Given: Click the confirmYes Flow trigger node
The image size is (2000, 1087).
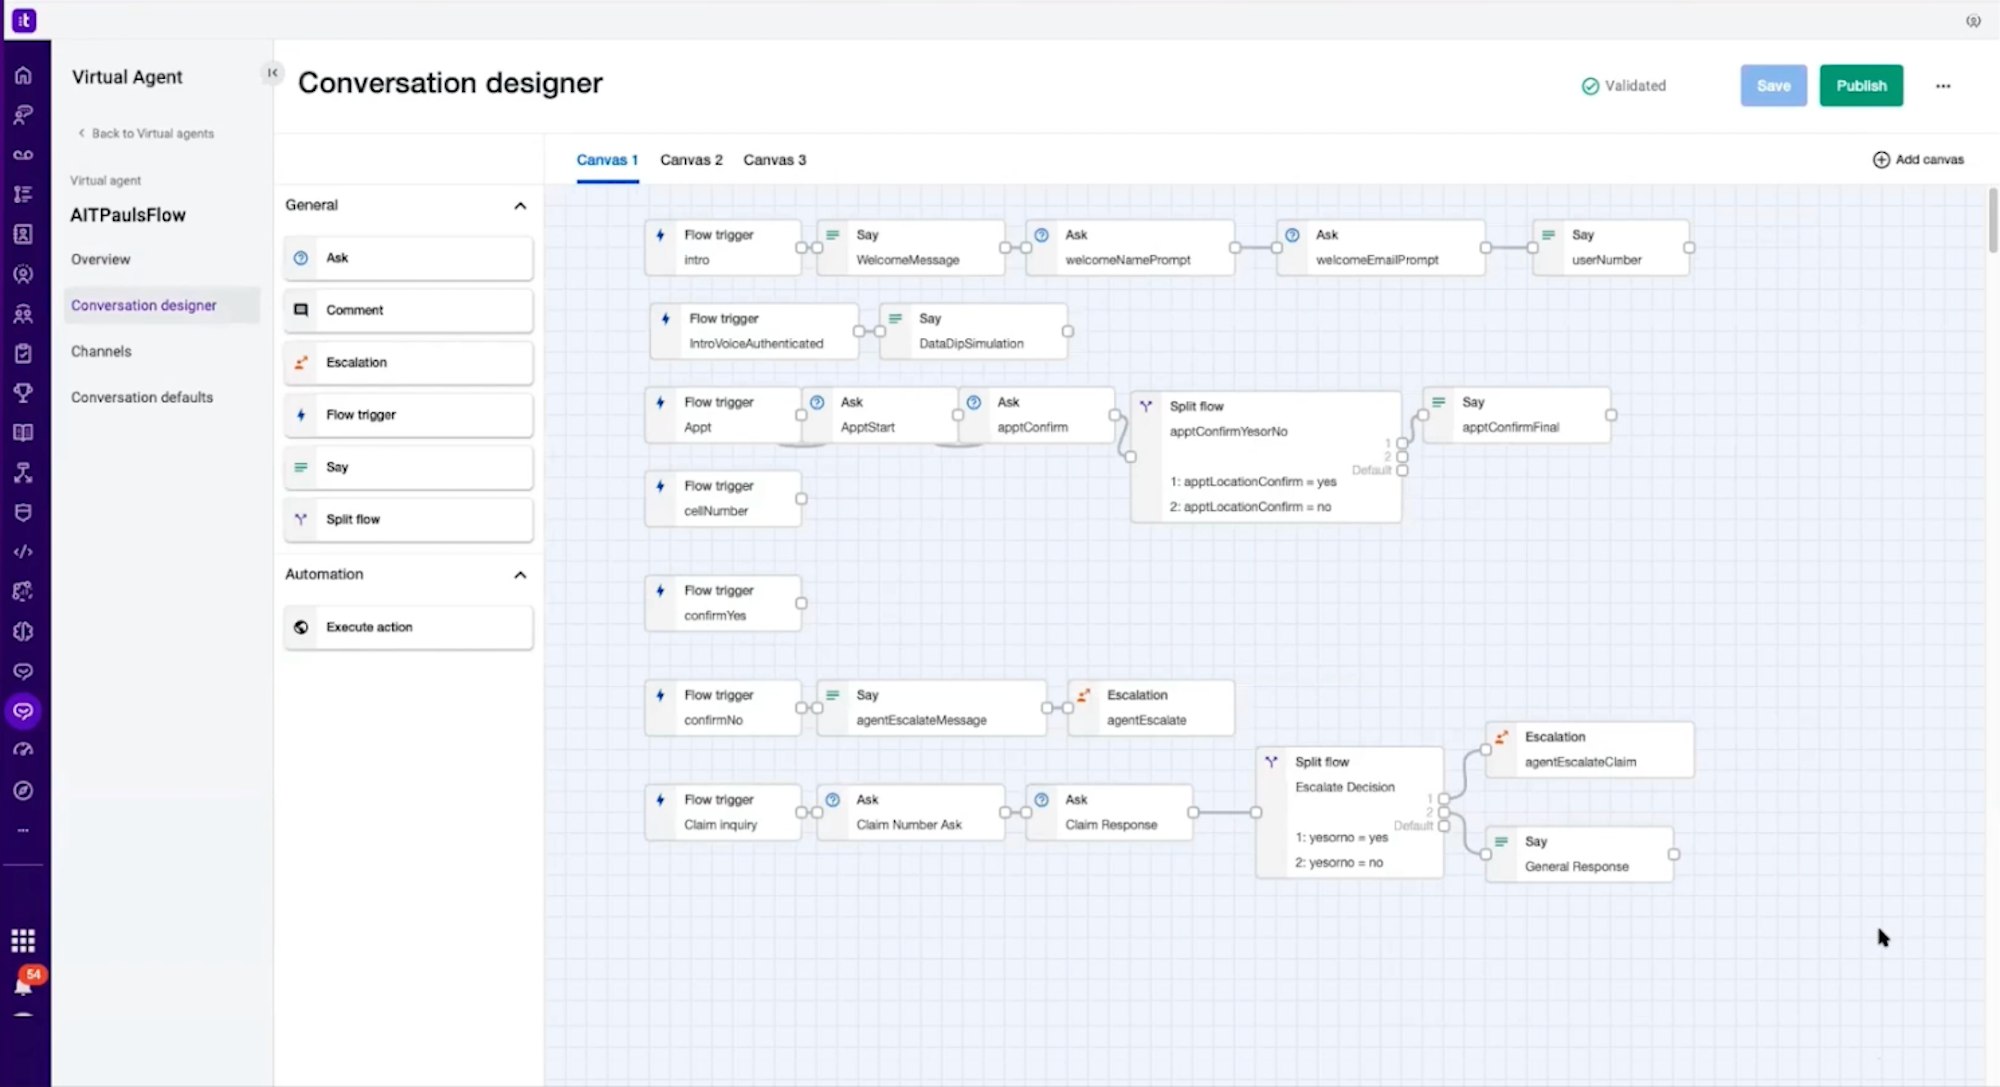Looking at the screenshot, I should click(x=723, y=602).
